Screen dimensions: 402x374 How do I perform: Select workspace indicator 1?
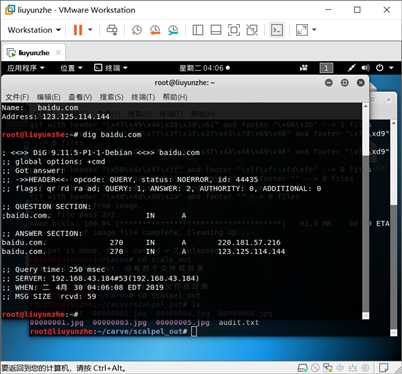[x=326, y=68]
